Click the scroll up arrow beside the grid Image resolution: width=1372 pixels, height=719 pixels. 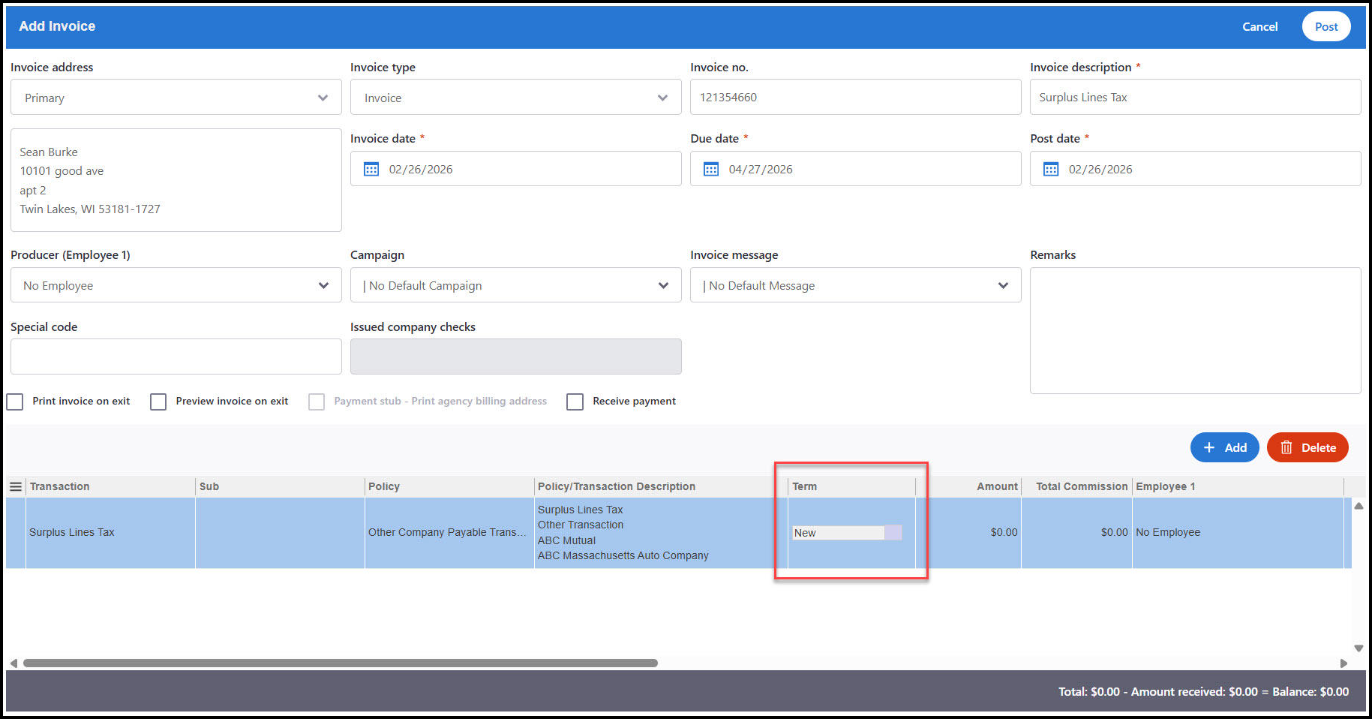click(1358, 506)
